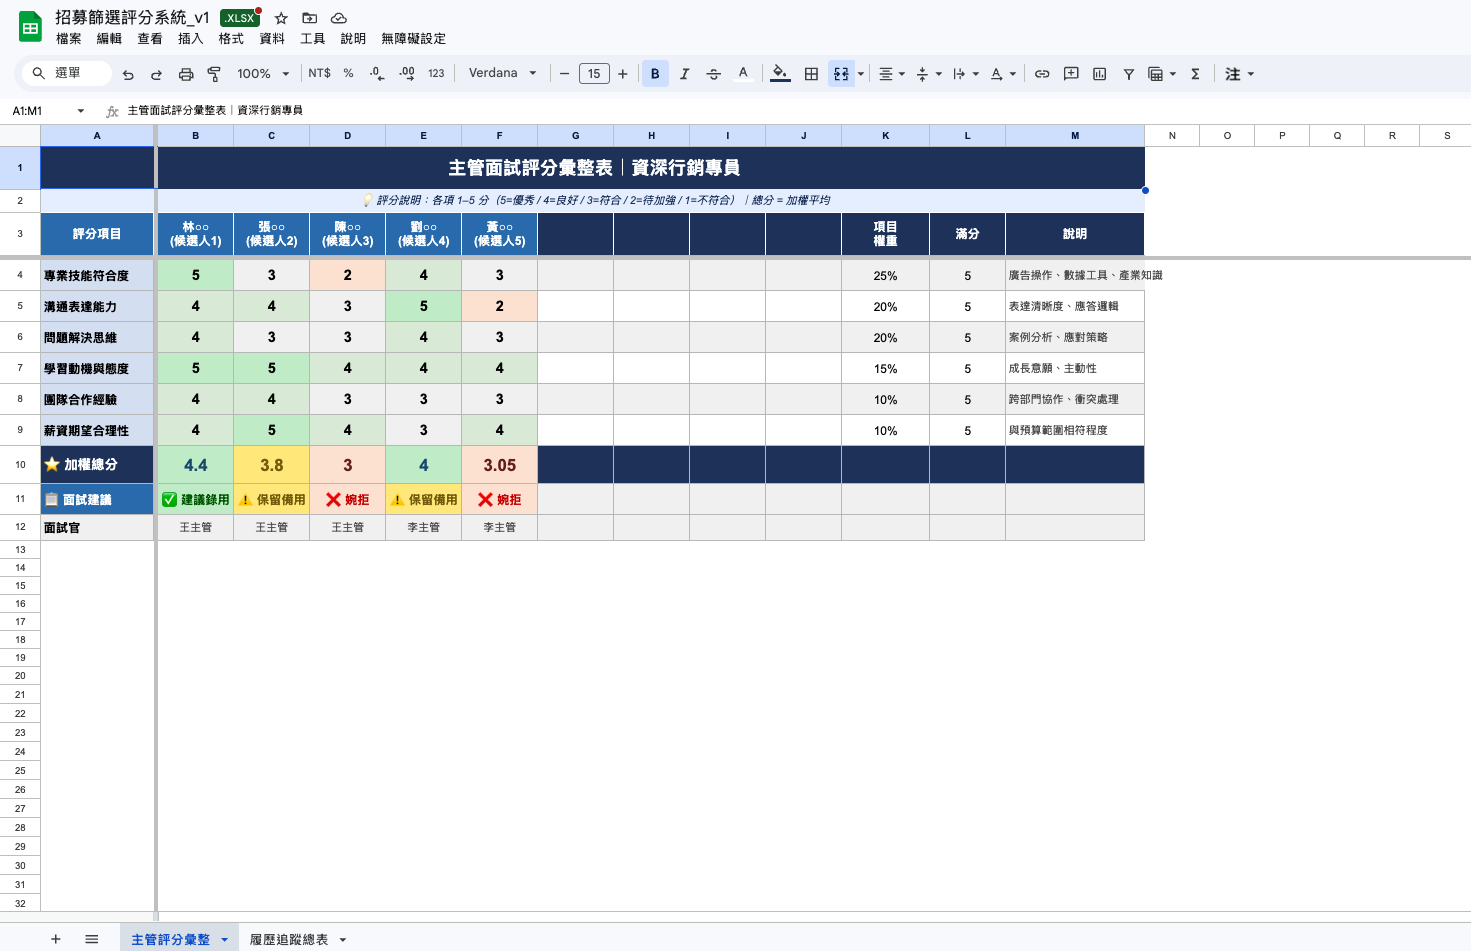Toggle bold formatting
Screen dimensions: 1471x951
pos(655,74)
